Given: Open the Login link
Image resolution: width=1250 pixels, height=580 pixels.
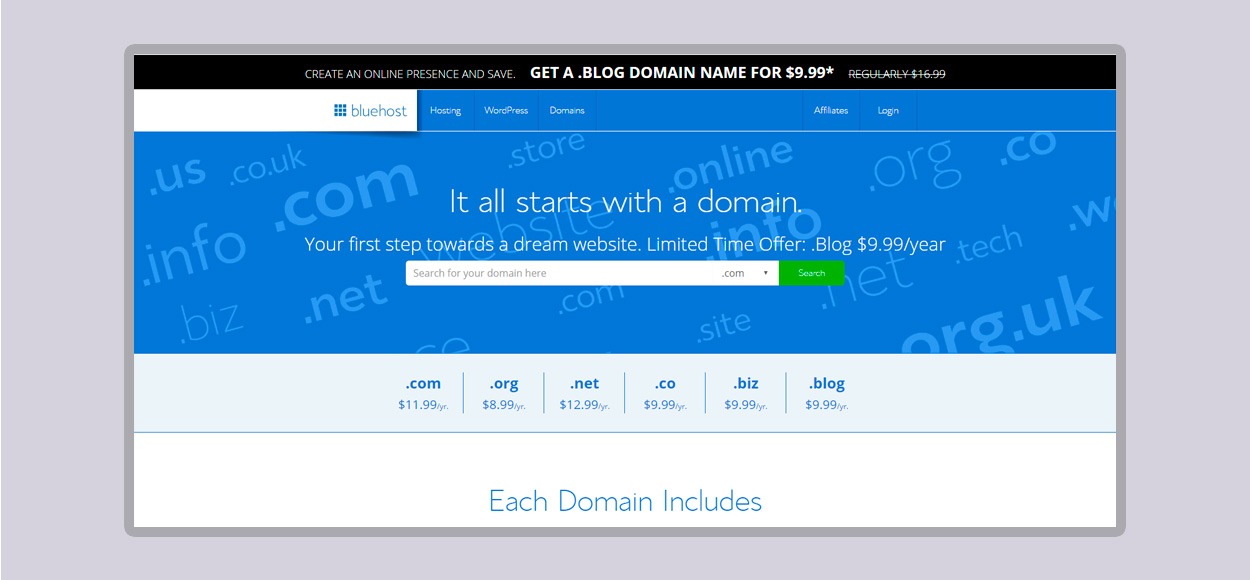Looking at the screenshot, I should tap(888, 111).
